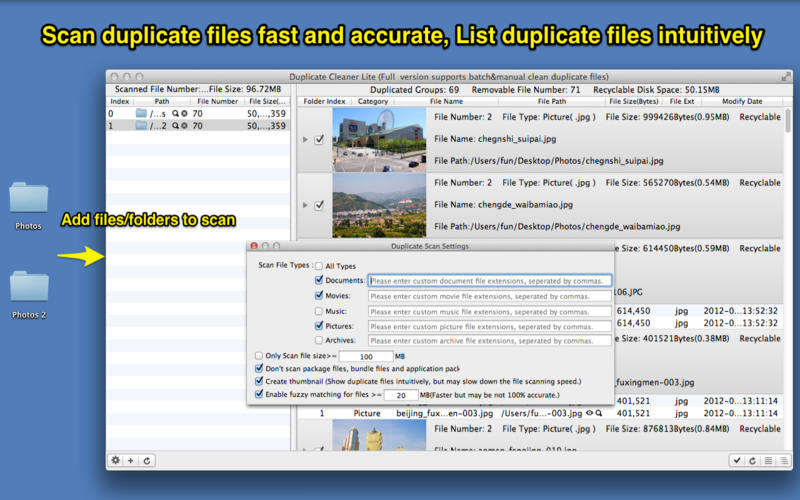The height and width of the screenshot is (500, 800).
Task: Click the File Ext column header
Action: pos(682,102)
